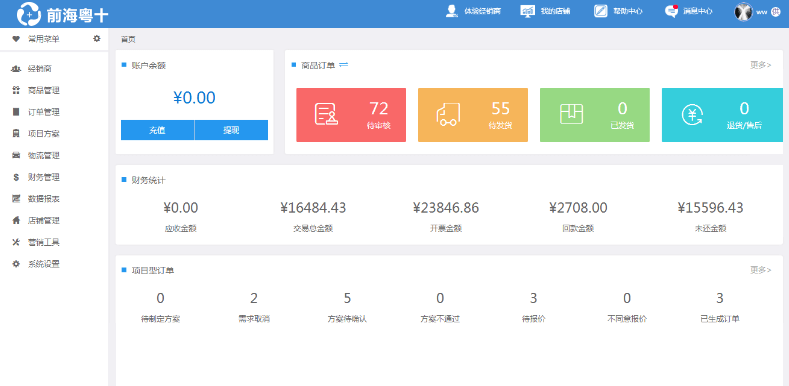
Task: Click the 项目方案 sidebar icon
Action: pyautogui.click(x=16, y=133)
